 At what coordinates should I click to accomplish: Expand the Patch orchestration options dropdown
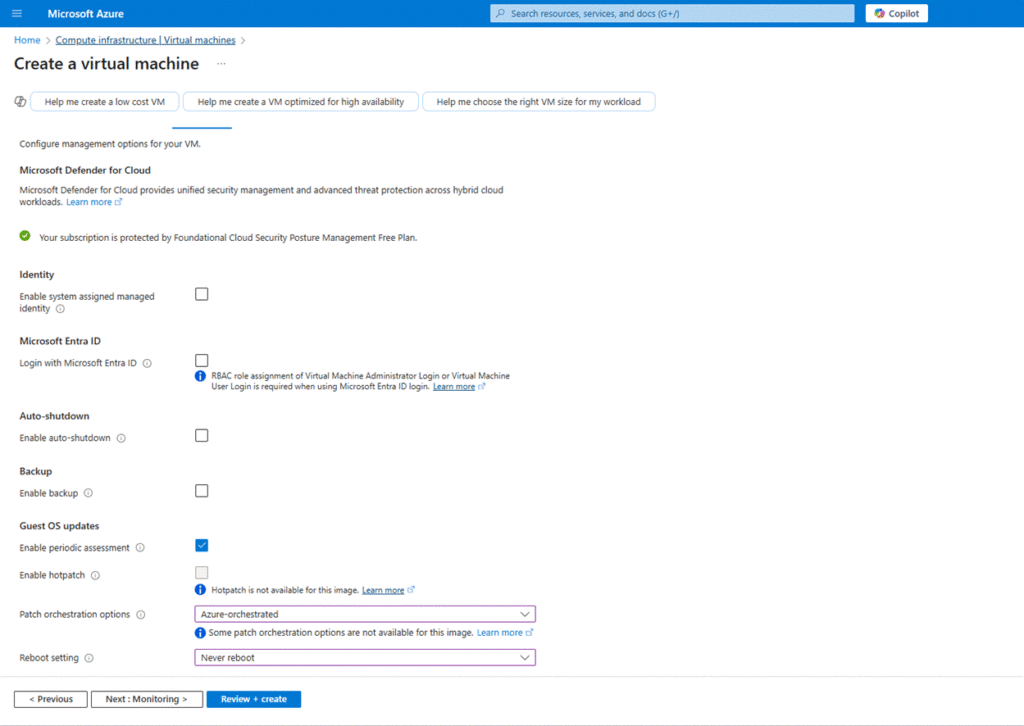[x=365, y=614]
